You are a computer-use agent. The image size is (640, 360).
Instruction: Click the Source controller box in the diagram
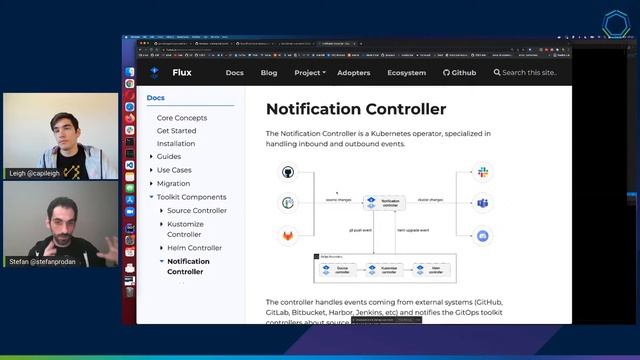tap(338, 270)
